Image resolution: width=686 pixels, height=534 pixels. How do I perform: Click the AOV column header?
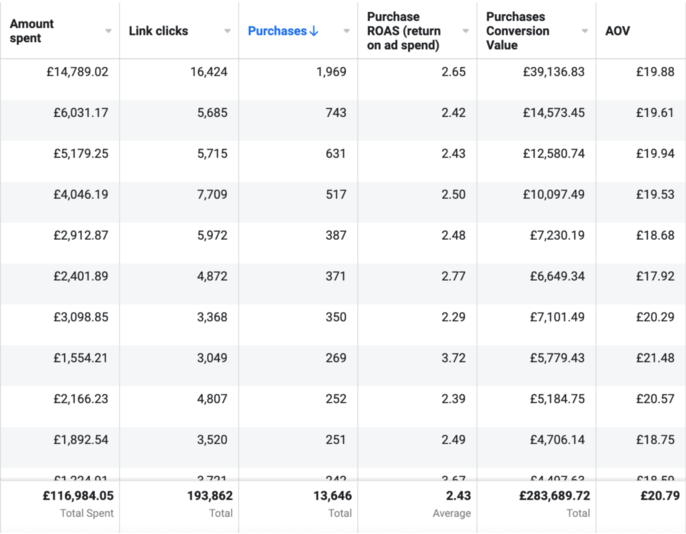coord(618,31)
